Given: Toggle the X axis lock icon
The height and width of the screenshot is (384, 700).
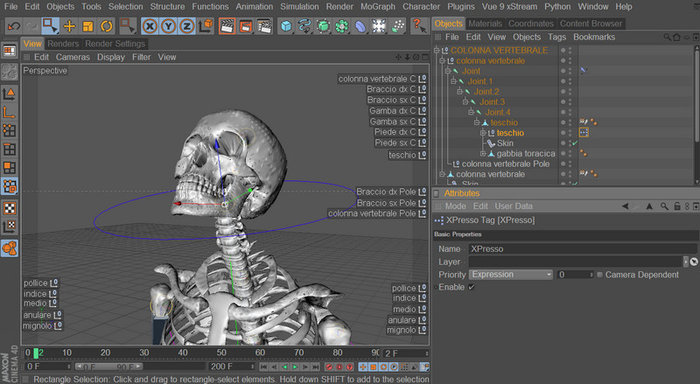Looking at the screenshot, I should [x=150, y=26].
